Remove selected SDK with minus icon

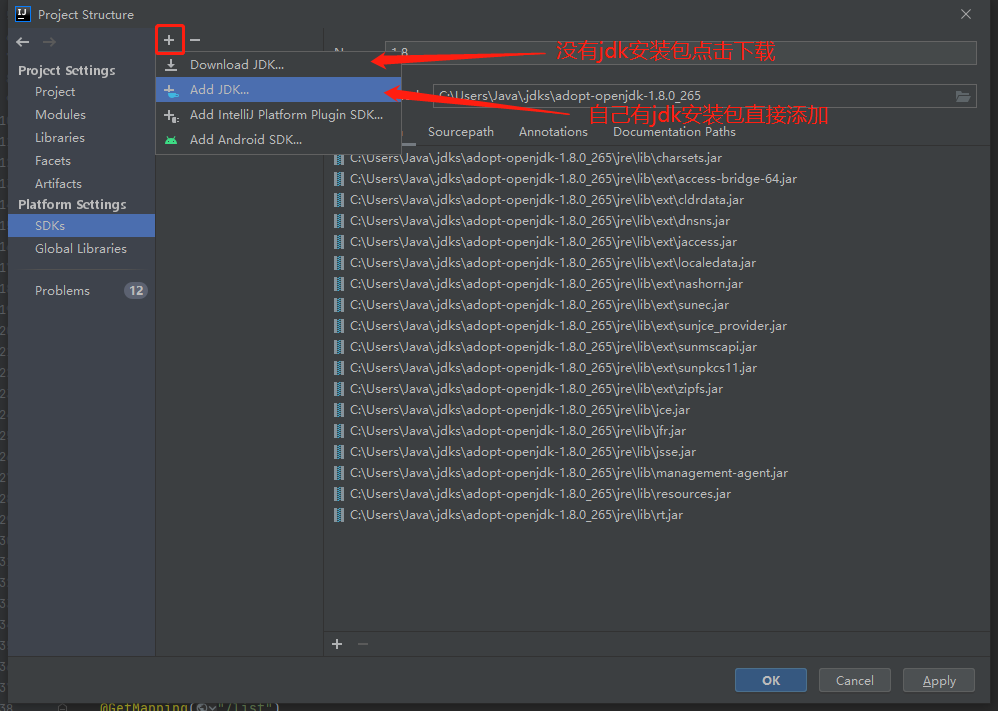(194, 39)
